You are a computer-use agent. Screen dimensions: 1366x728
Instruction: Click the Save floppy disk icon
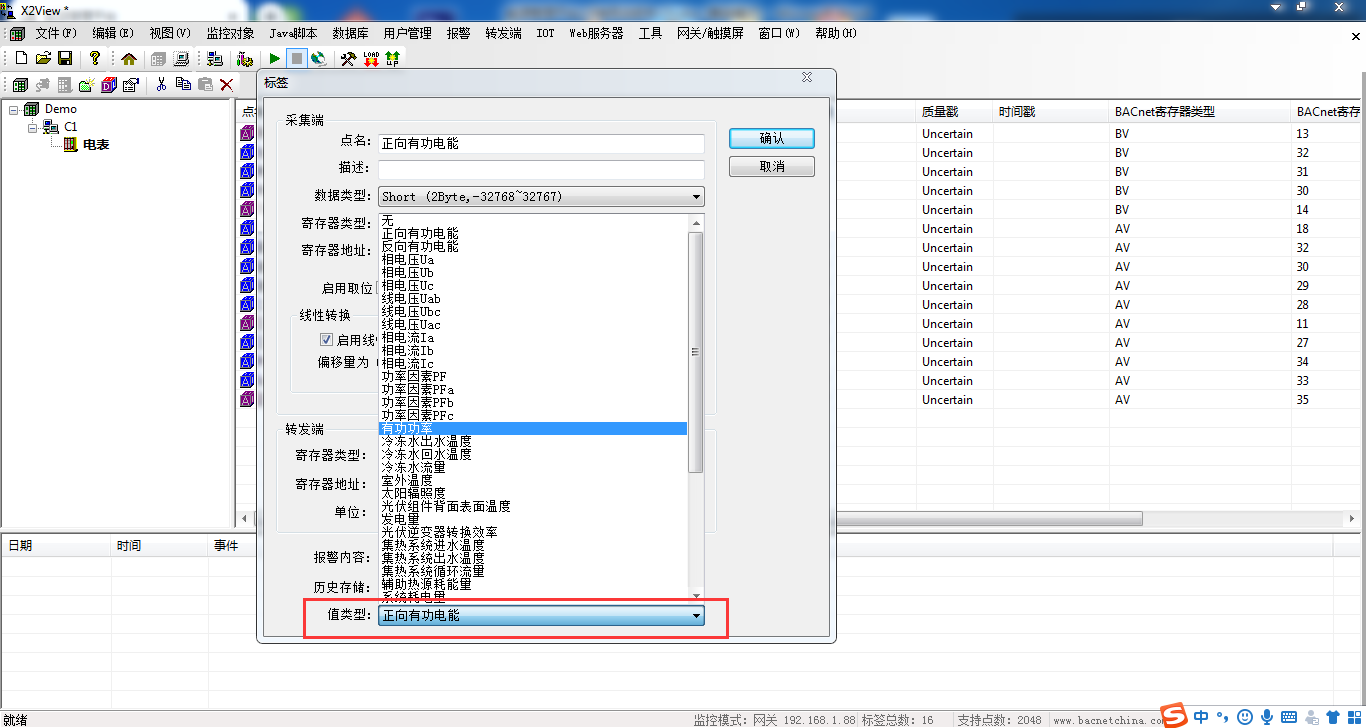65,59
